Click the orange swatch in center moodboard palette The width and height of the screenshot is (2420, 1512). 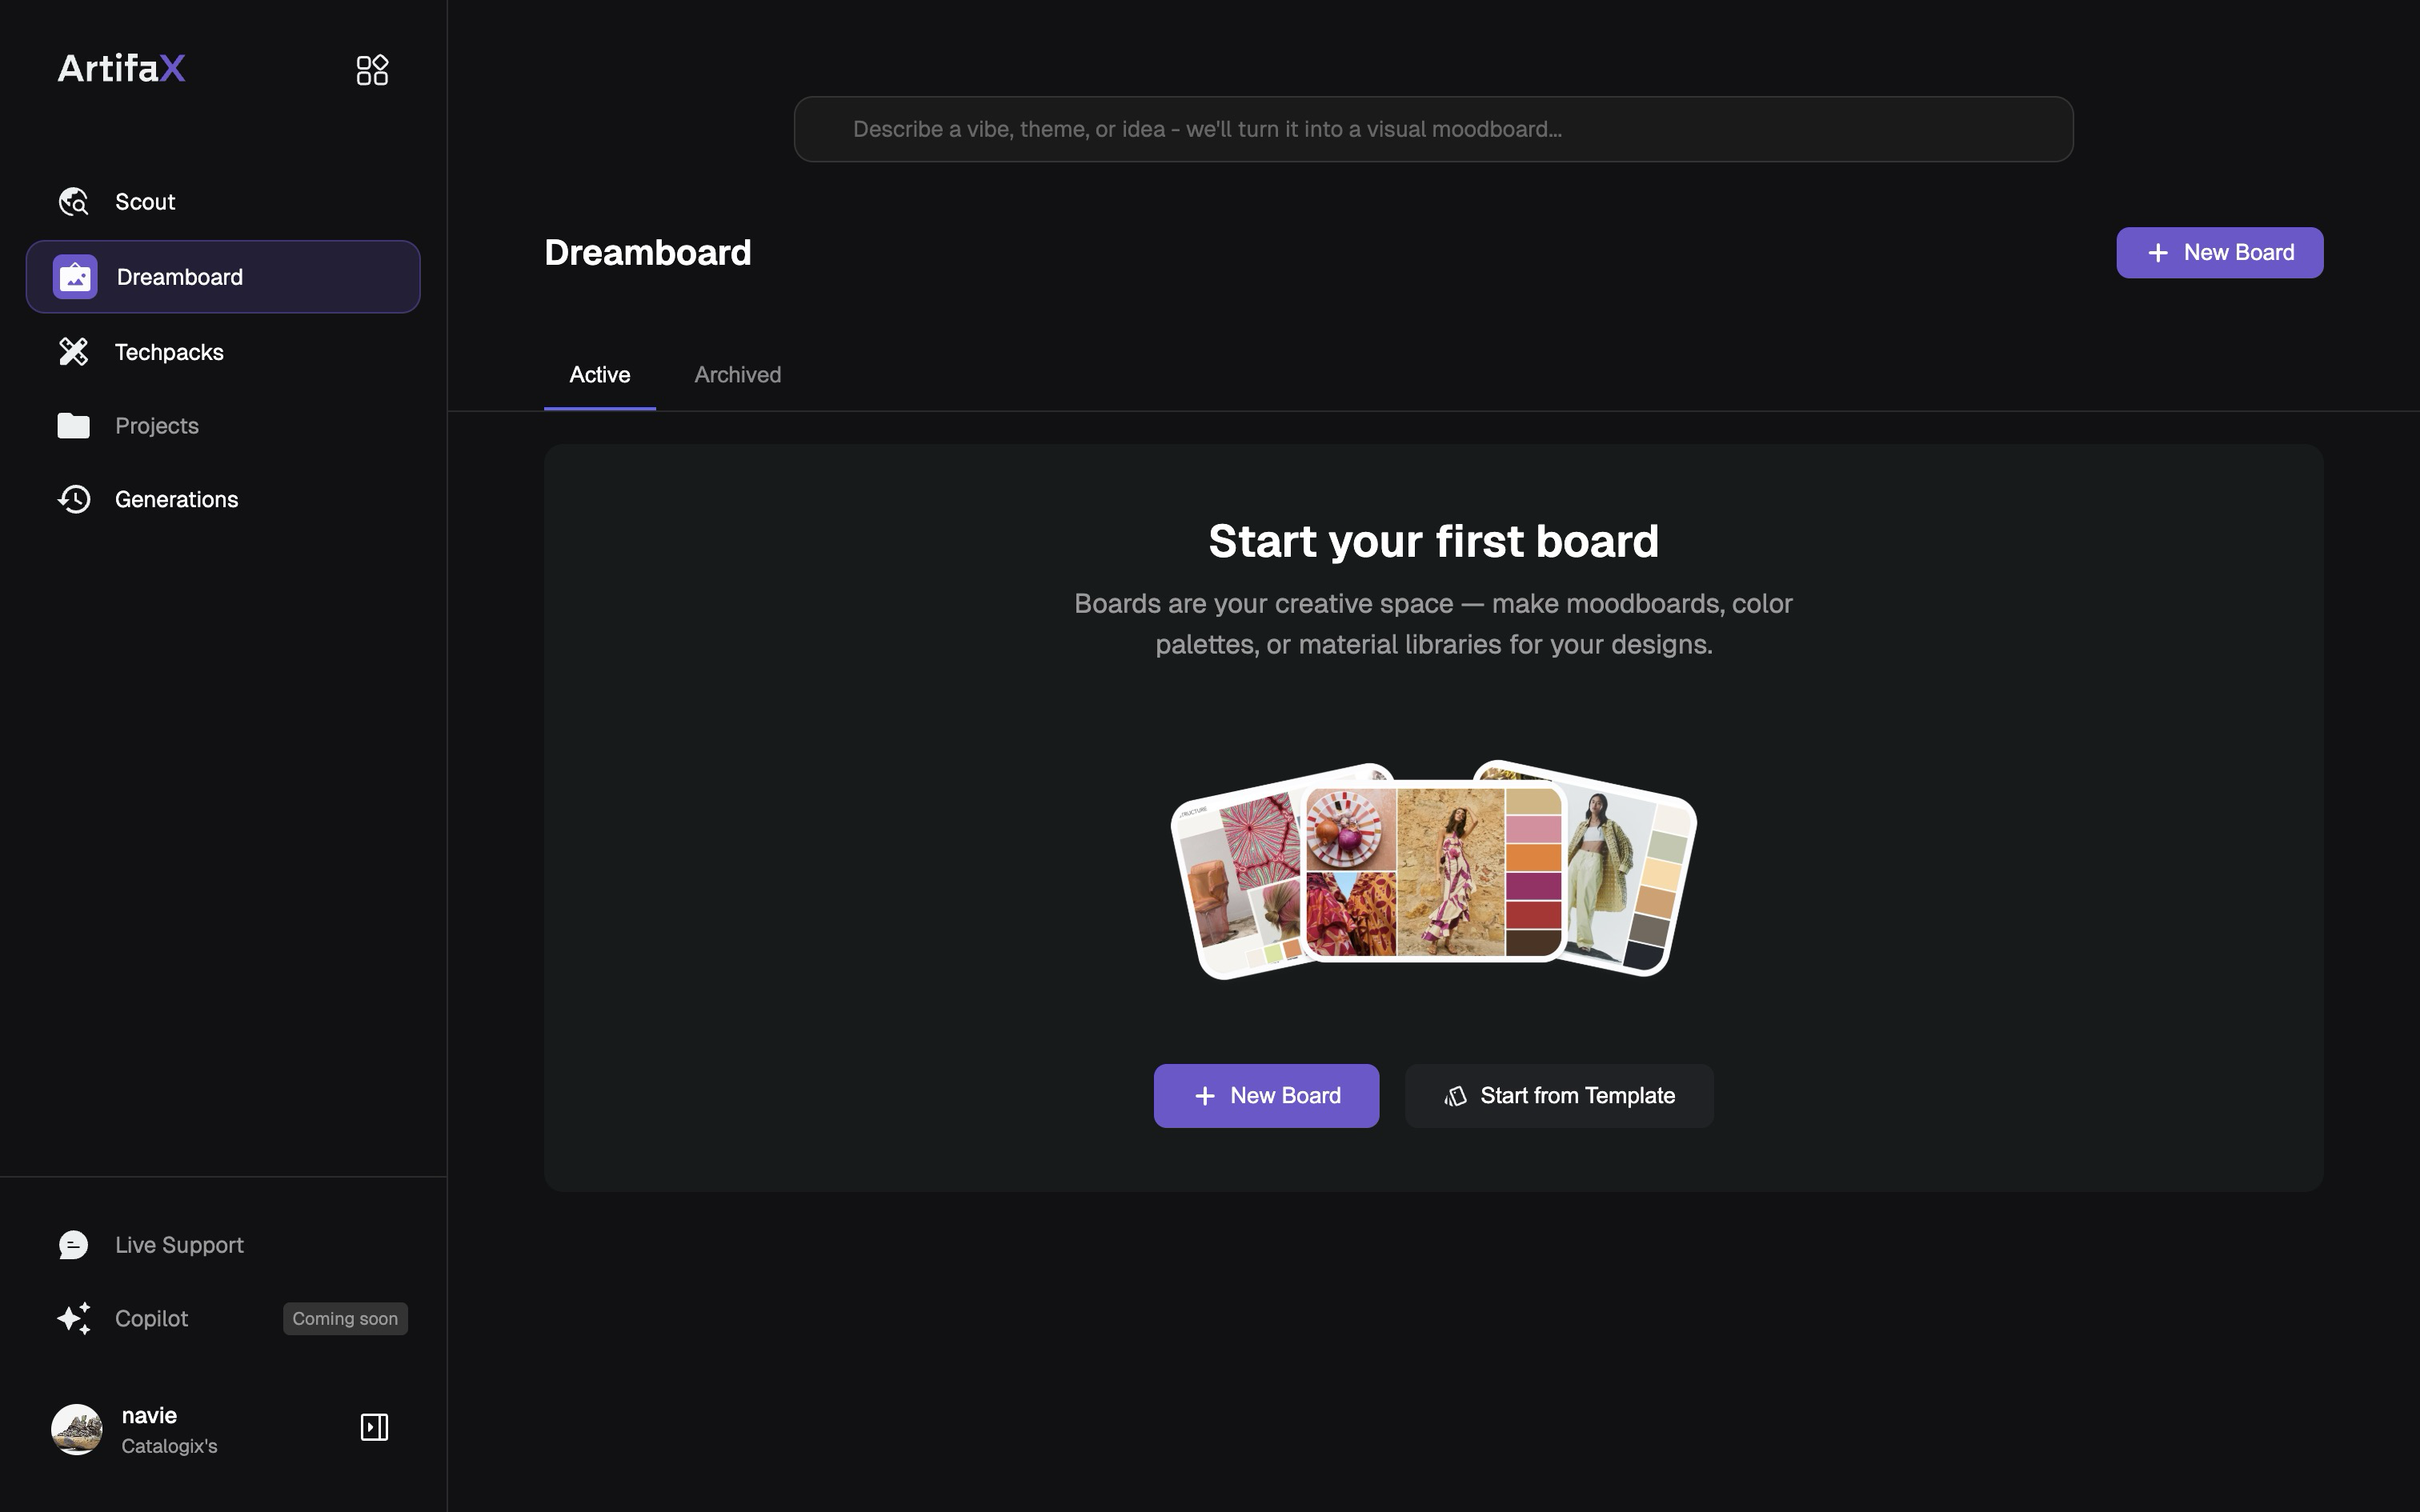[x=1533, y=857]
